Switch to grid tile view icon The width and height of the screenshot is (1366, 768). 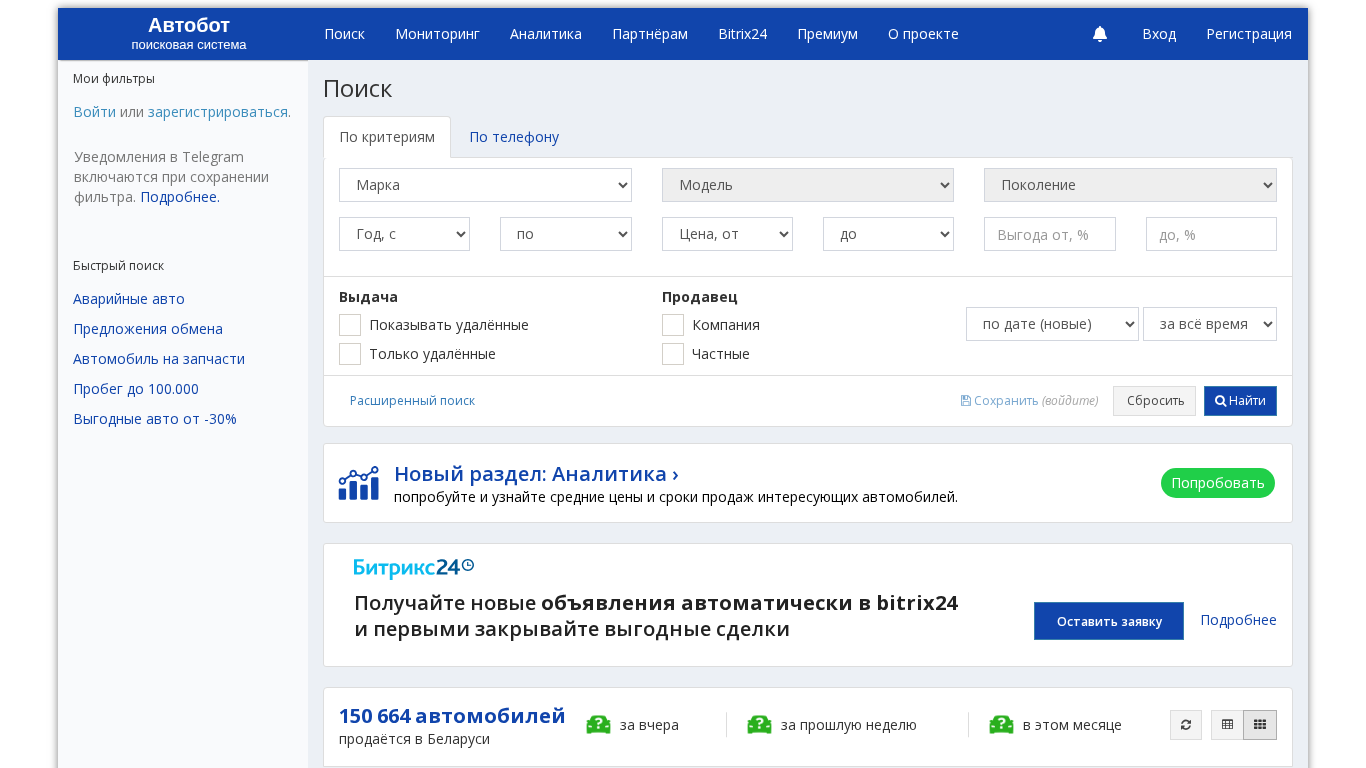[1260, 725]
